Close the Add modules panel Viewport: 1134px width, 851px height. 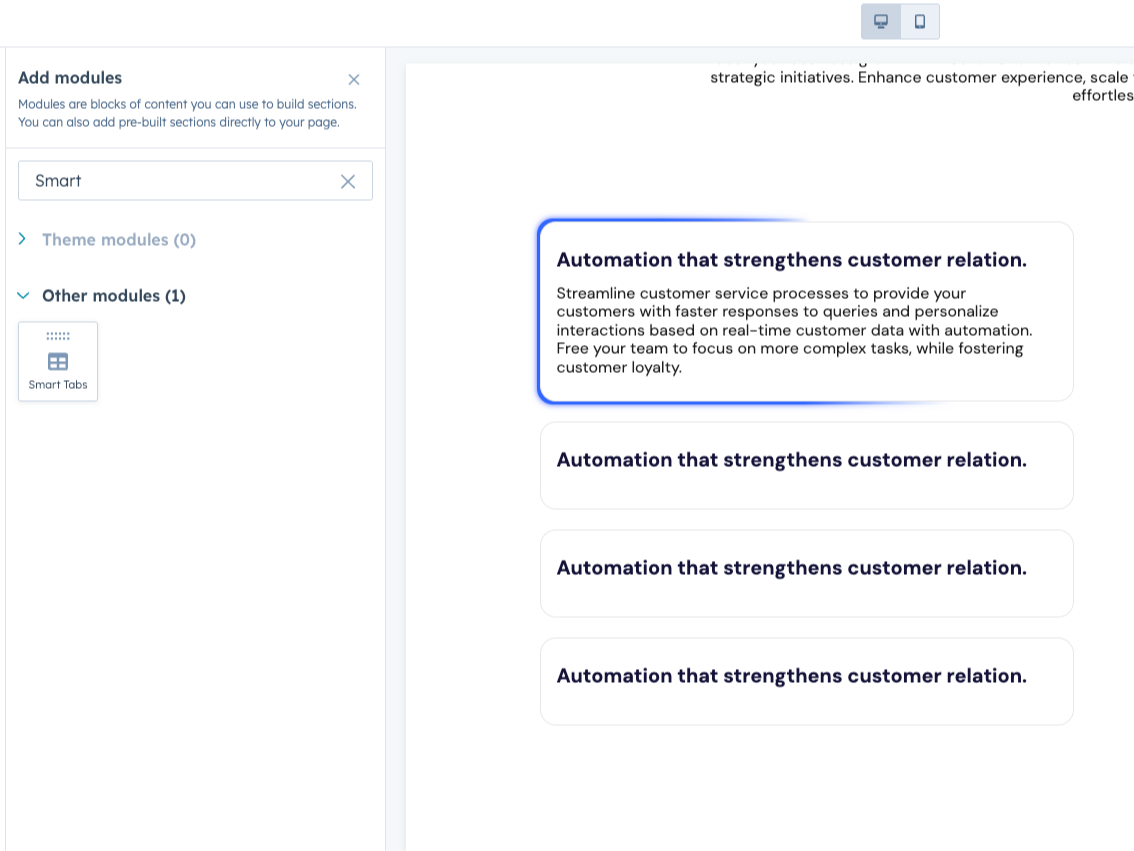tap(354, 78)
